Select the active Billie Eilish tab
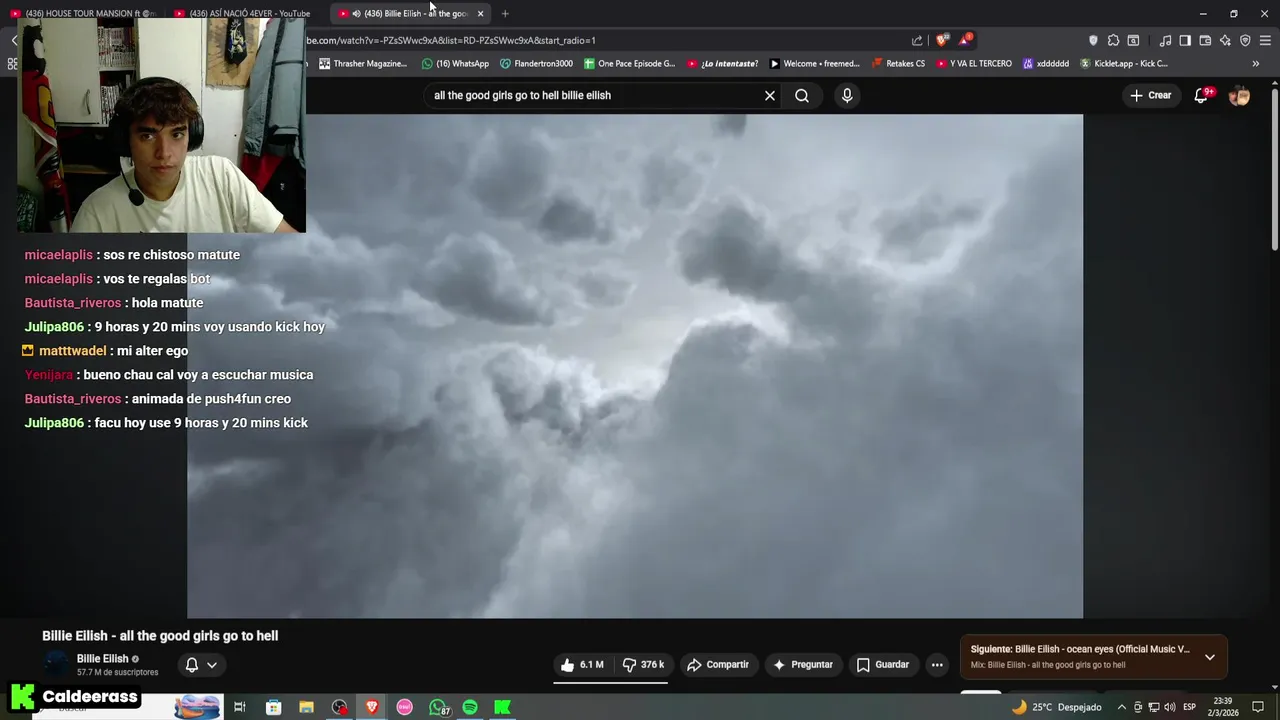The height and width of the screenshot is (720, 1280). pos(410,13)
